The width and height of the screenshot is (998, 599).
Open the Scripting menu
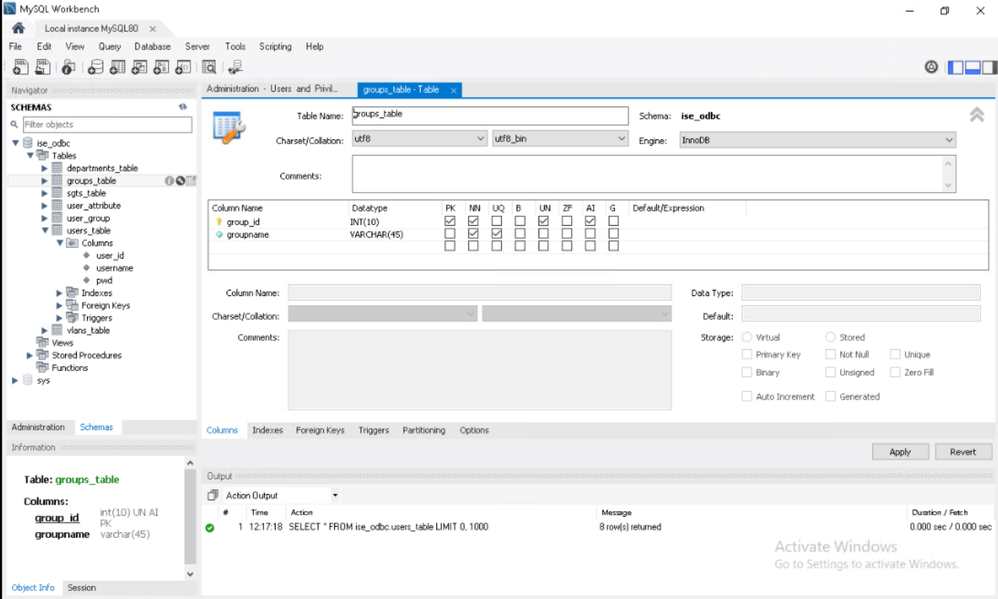click(x=275, y=46)
